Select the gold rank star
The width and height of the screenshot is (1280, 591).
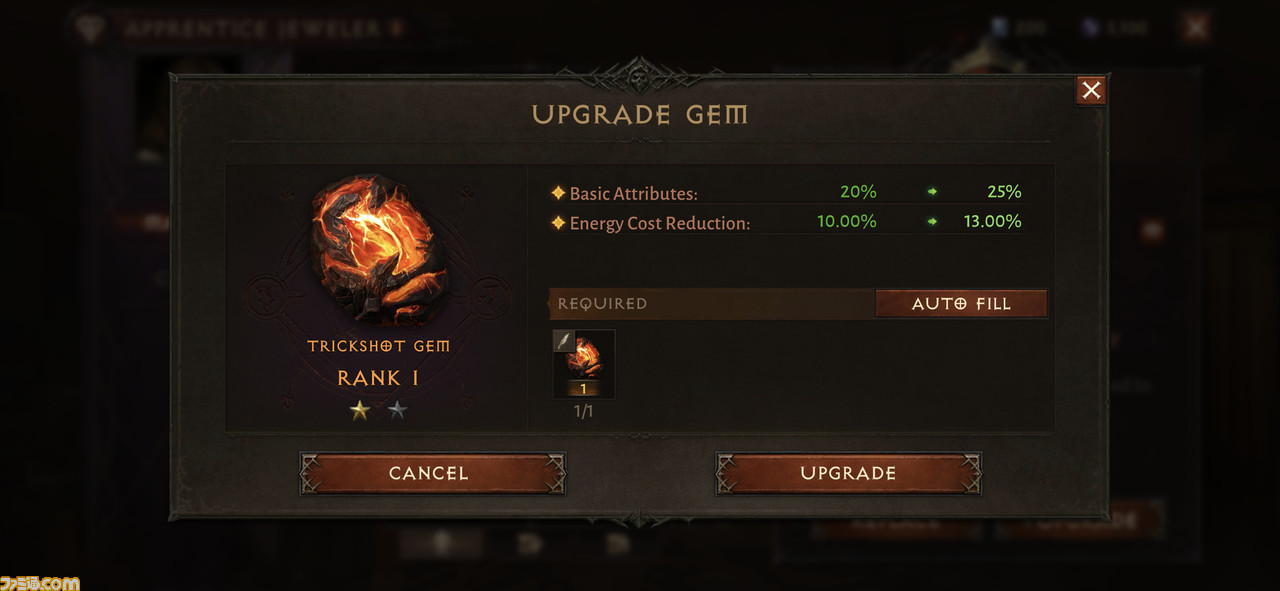(360, 410)
